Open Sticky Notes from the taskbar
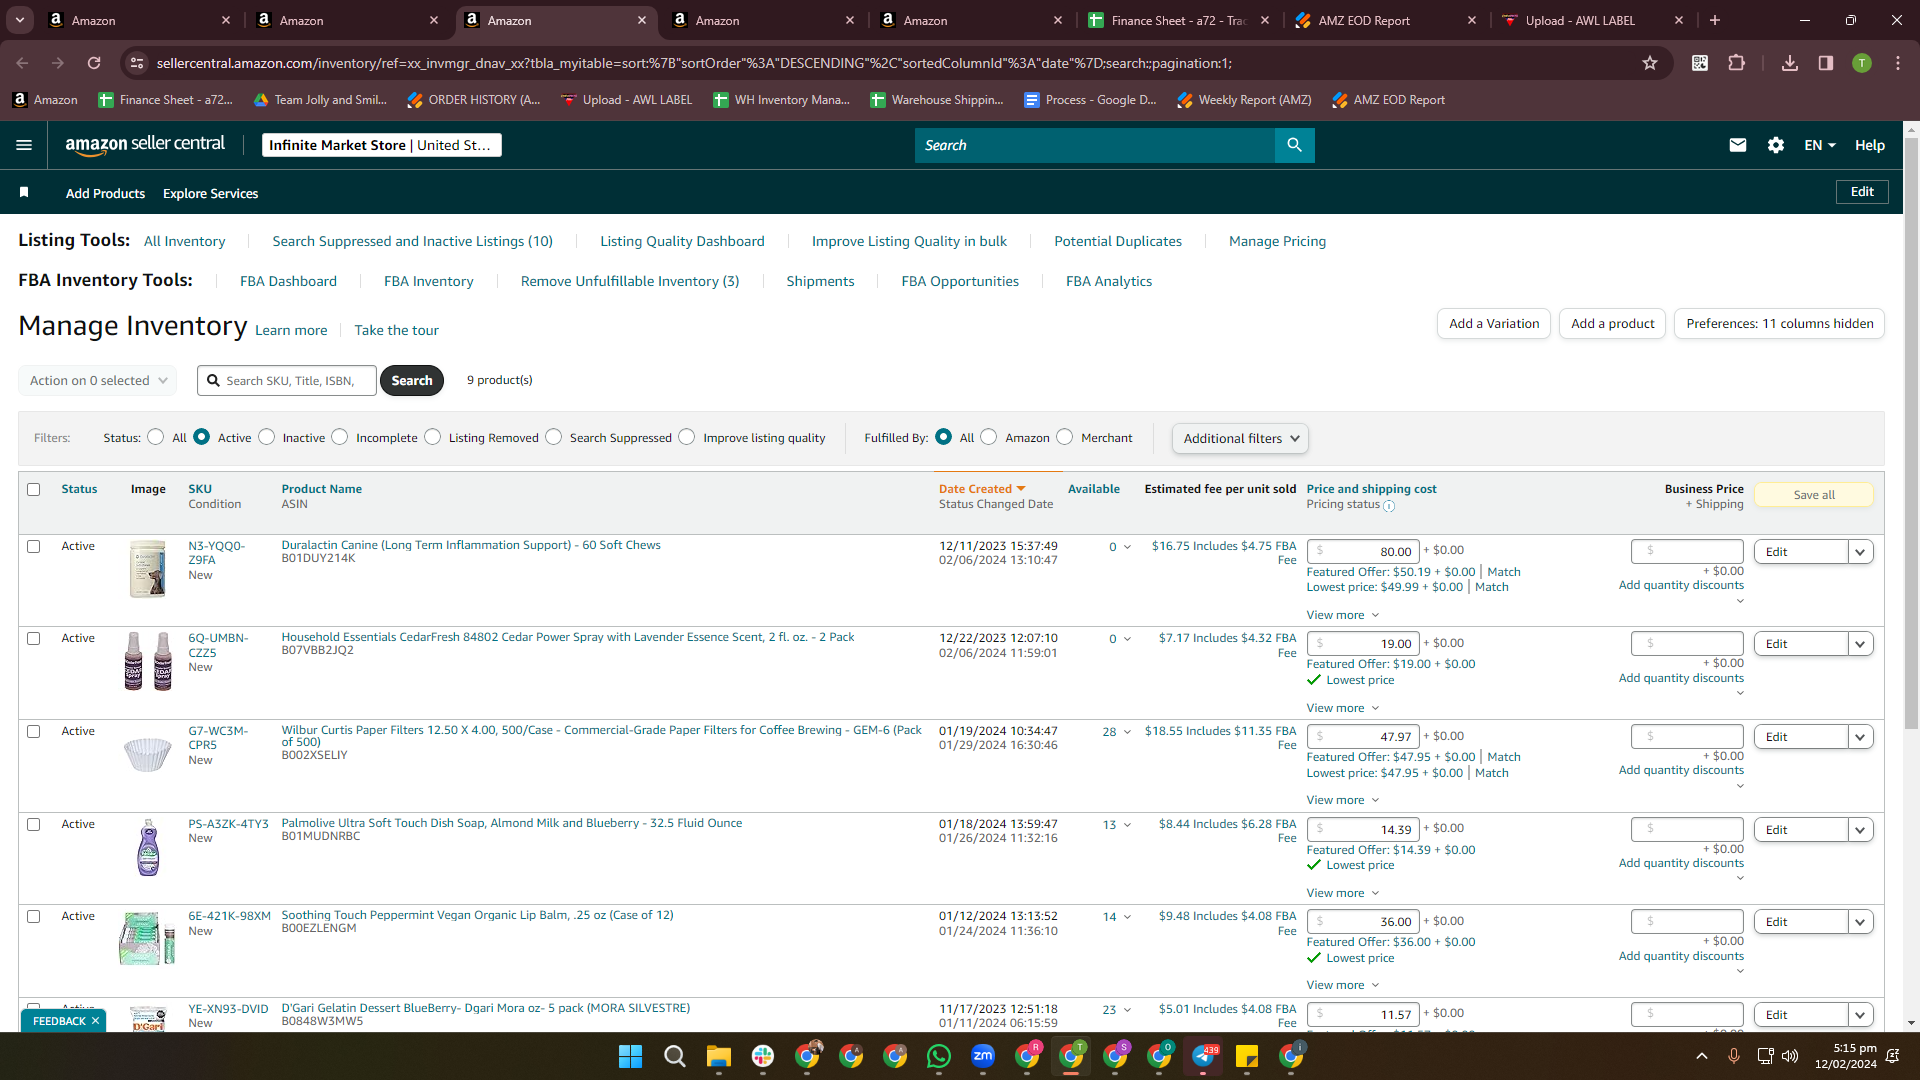This screenshot has height=1080, width=1920. [x=1247, y=1056]
